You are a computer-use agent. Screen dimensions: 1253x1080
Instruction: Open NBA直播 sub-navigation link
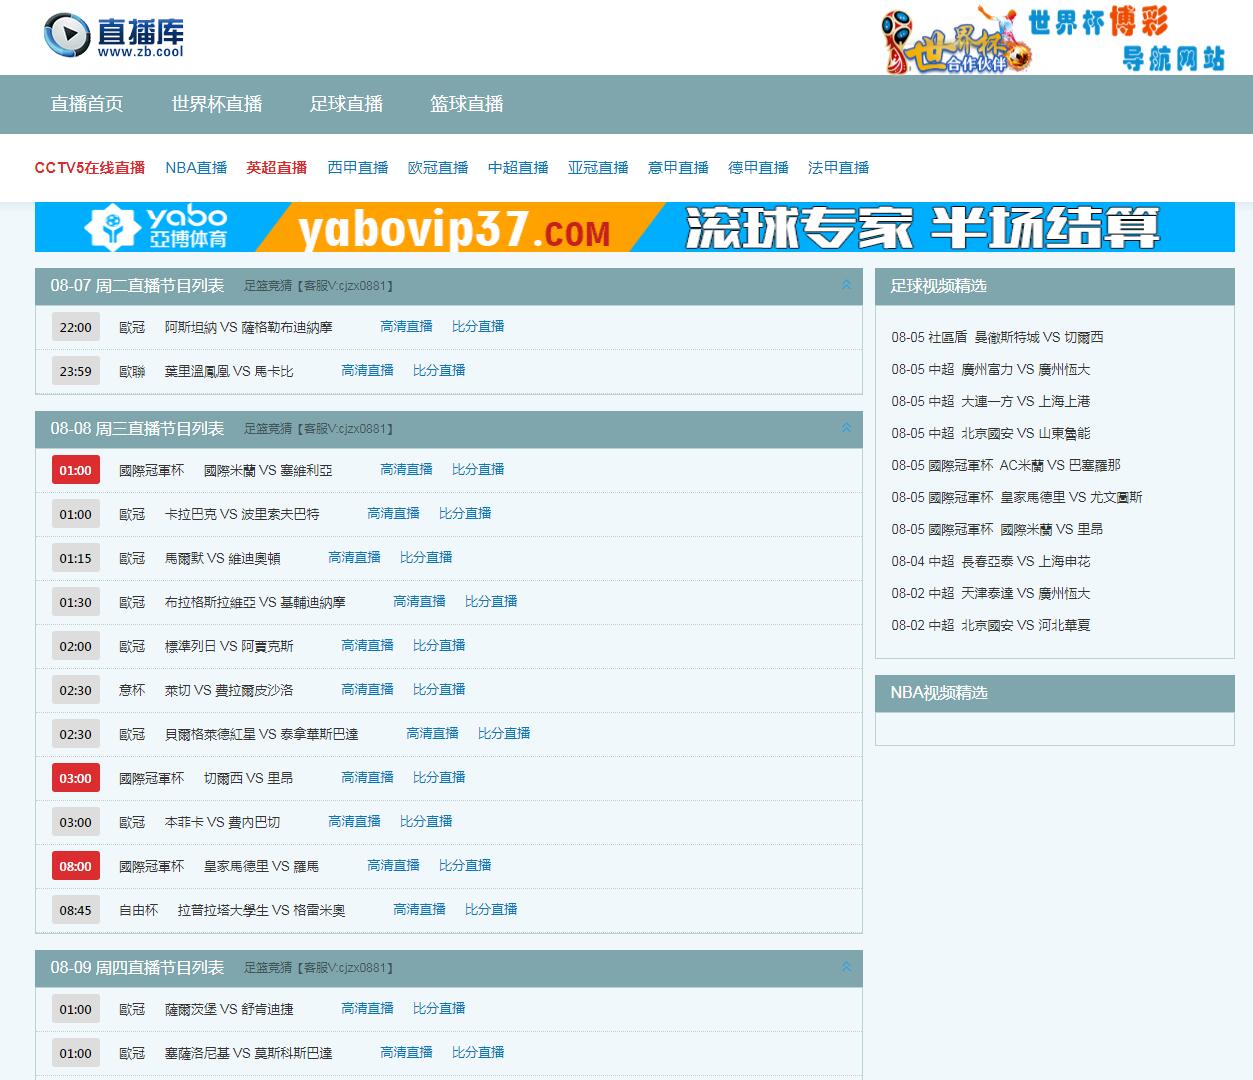point(196,168)
